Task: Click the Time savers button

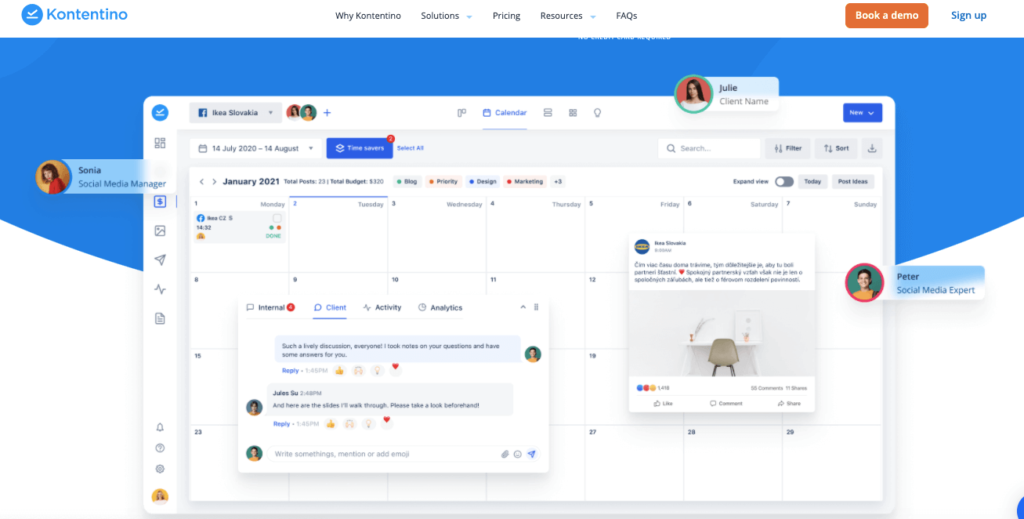Action: coord(360,148)
